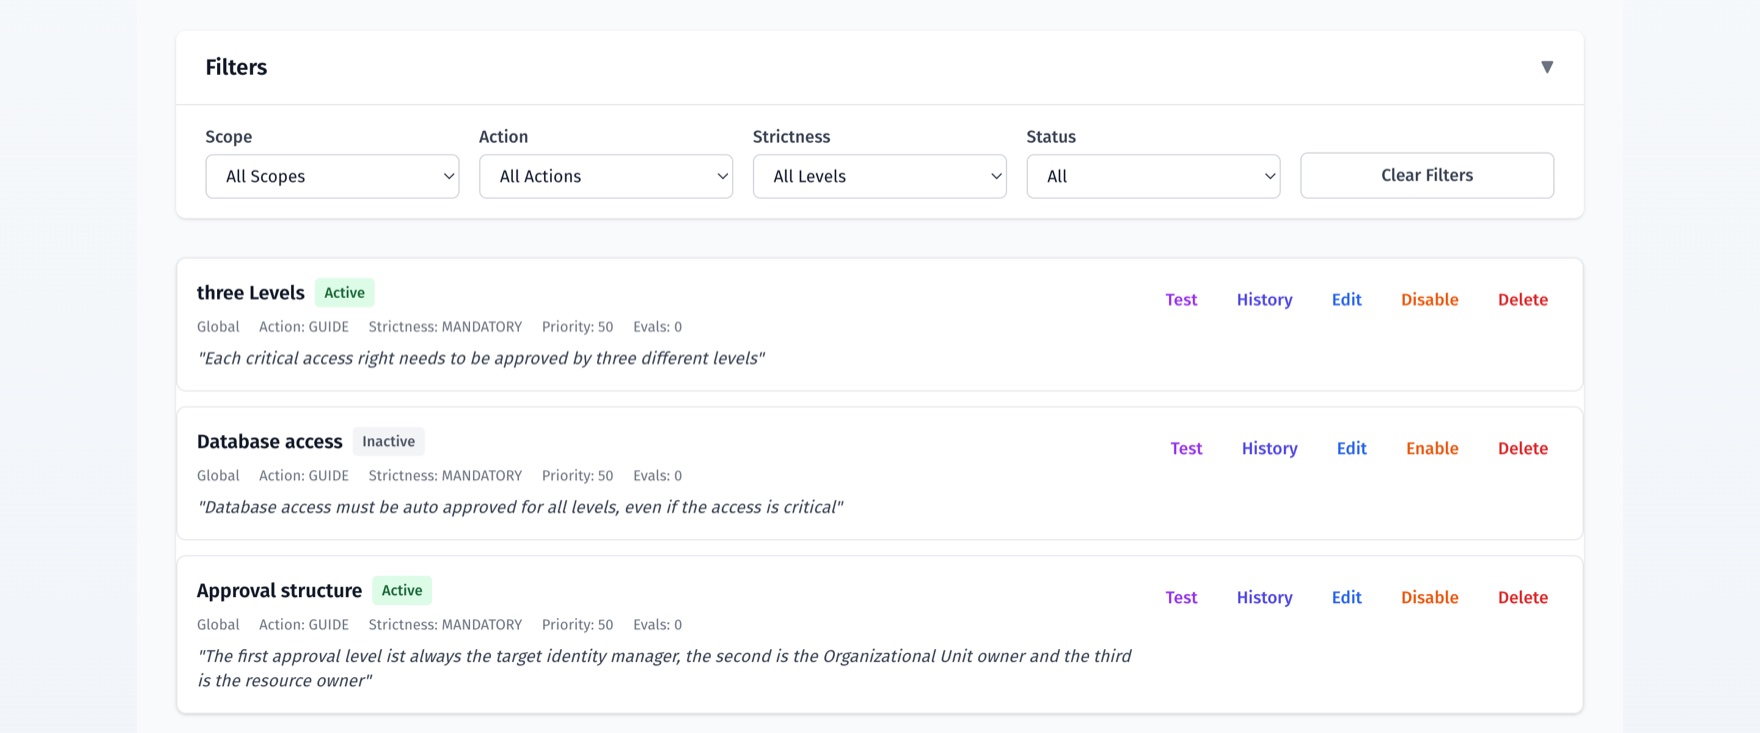1760x733 pixels.
Task: Open the Strictness levels dropdown
Action: click(x=880, y=176)
